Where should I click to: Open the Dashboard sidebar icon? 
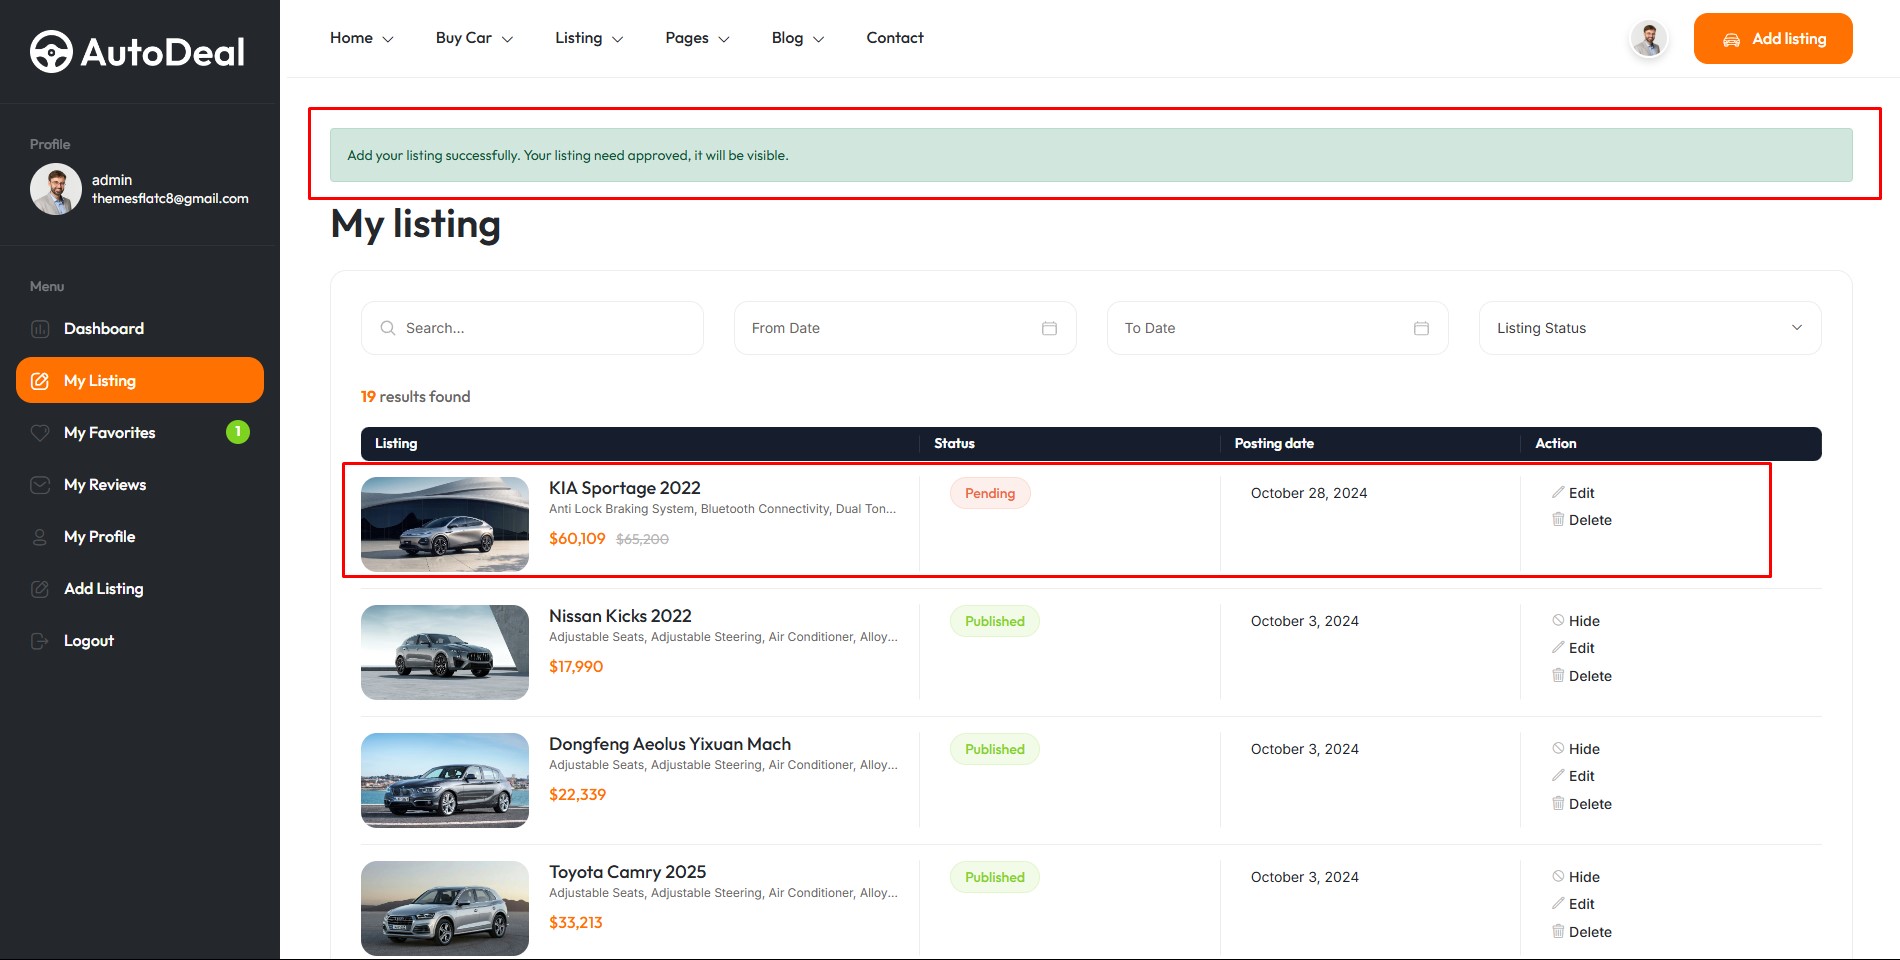click(40, 329)
